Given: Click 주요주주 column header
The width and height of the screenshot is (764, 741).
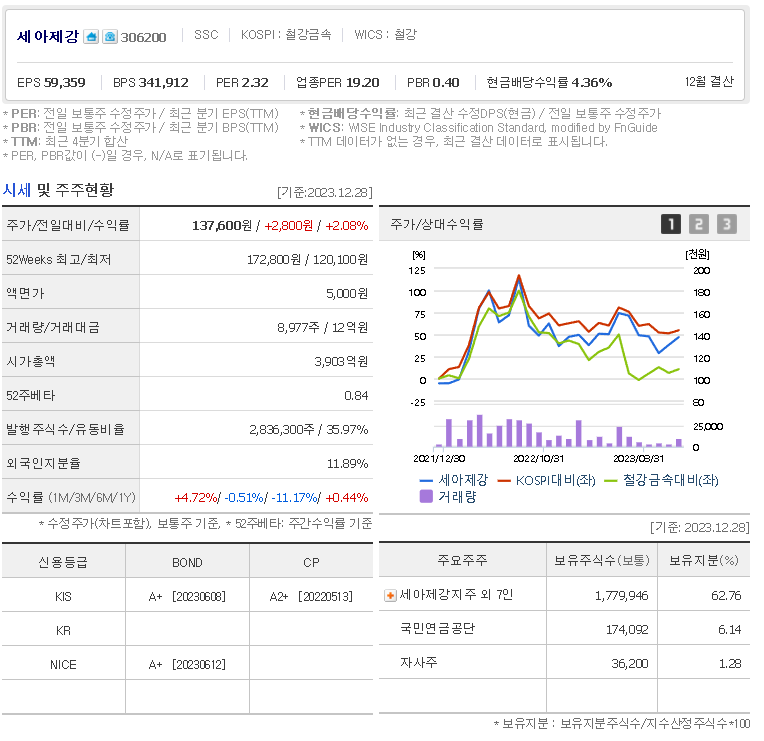Looking at the screenshot, I should coord(462,560).
